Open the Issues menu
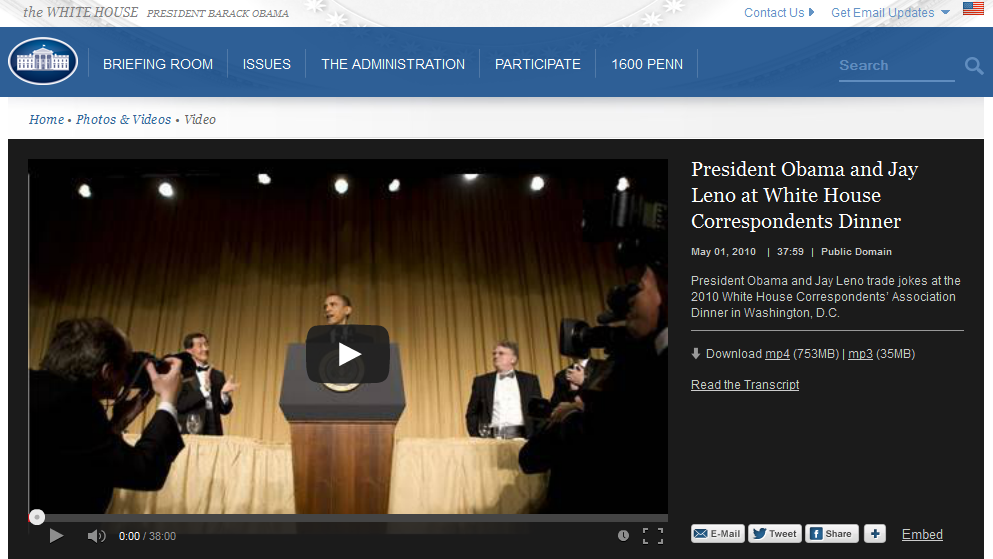 (267, 64)
